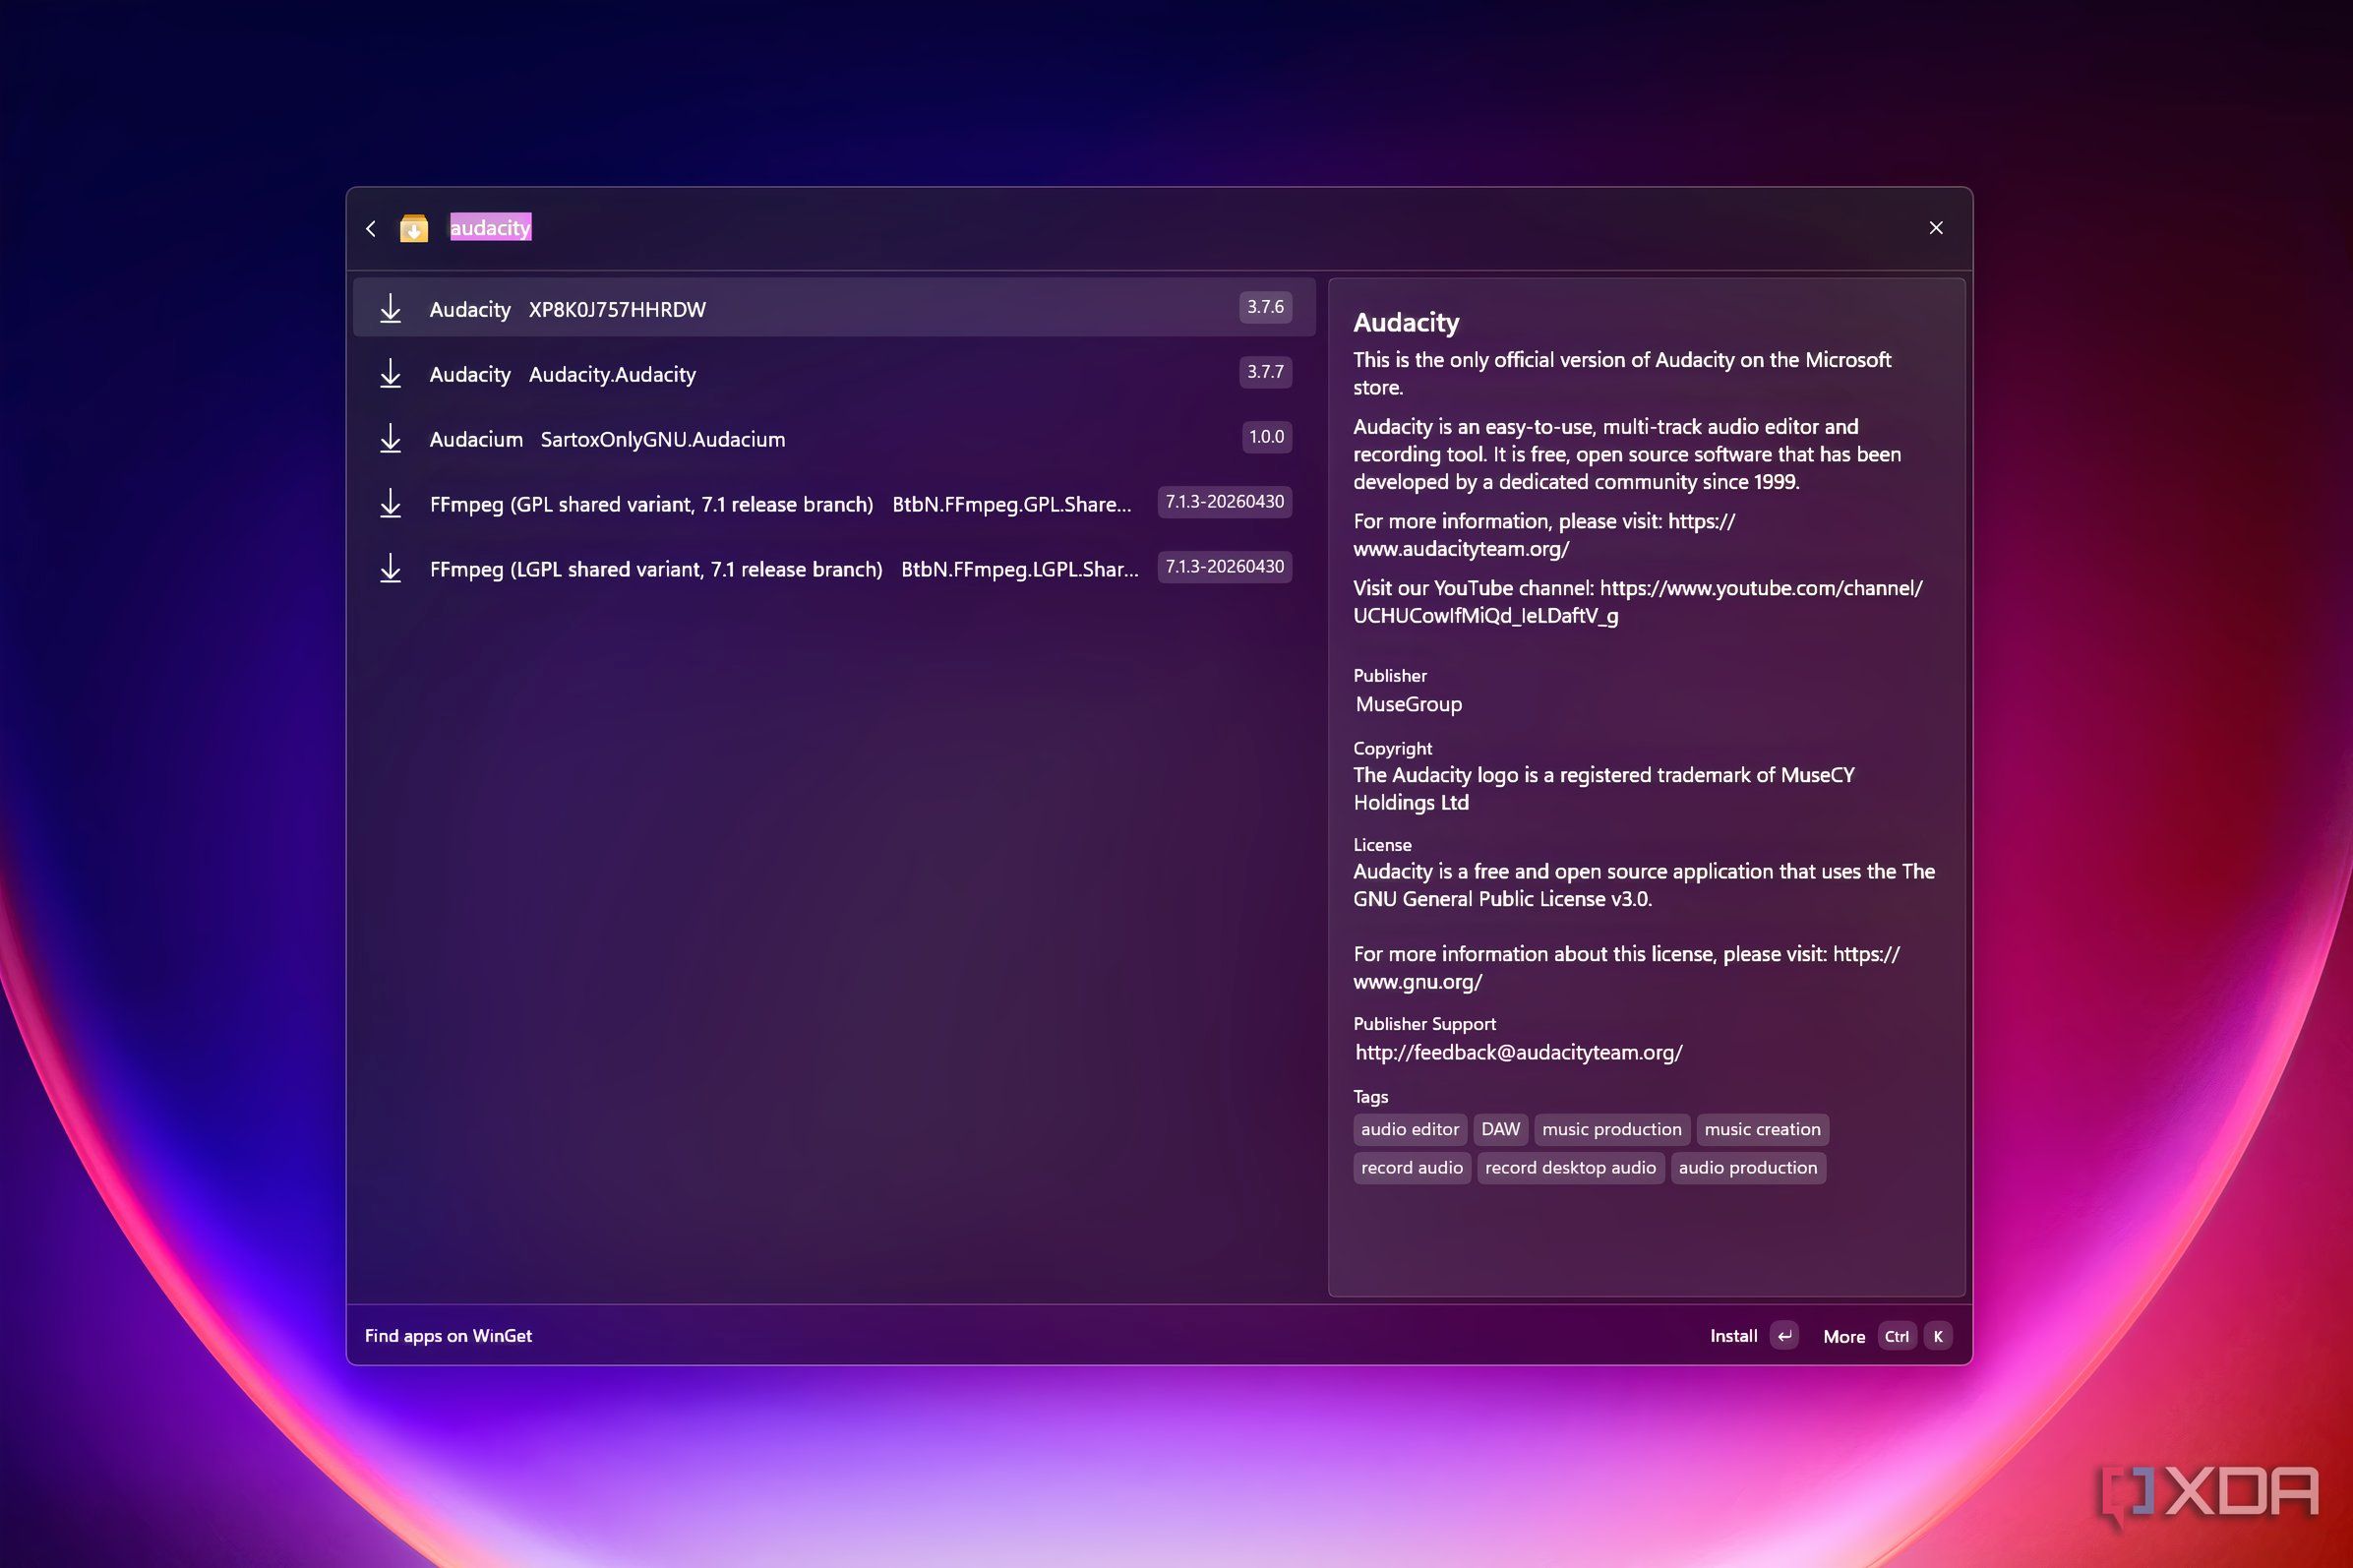The image size is (2353, 1568).
Task: Click the Find apps on WinGet label
Action: click(448, 1336)
